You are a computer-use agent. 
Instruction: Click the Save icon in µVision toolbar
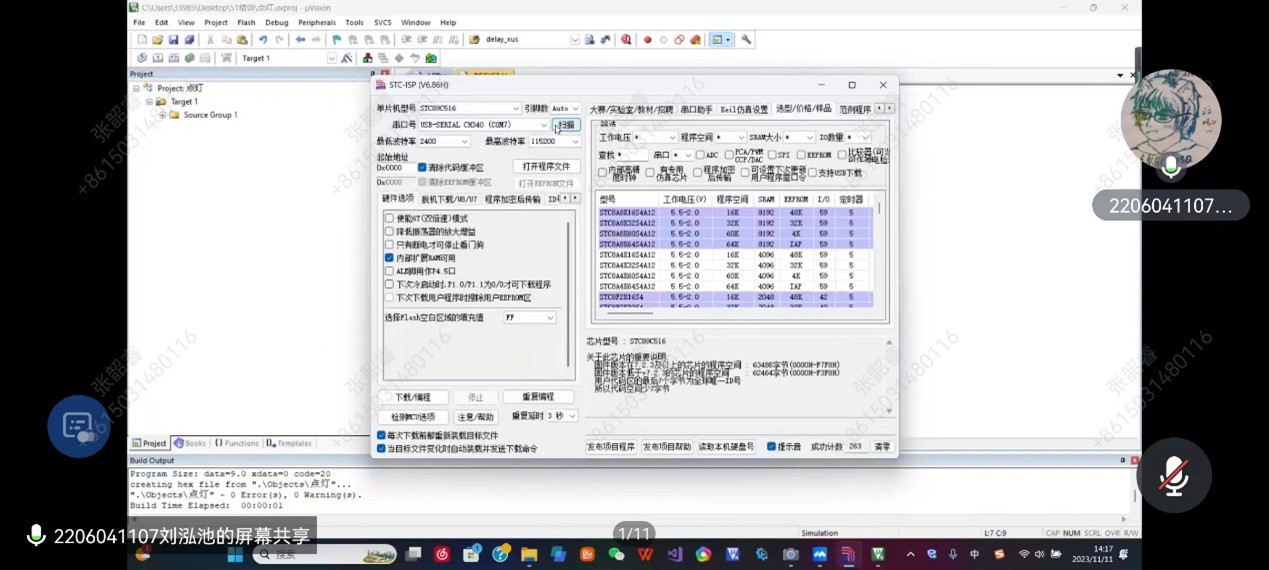click(174, 40)
